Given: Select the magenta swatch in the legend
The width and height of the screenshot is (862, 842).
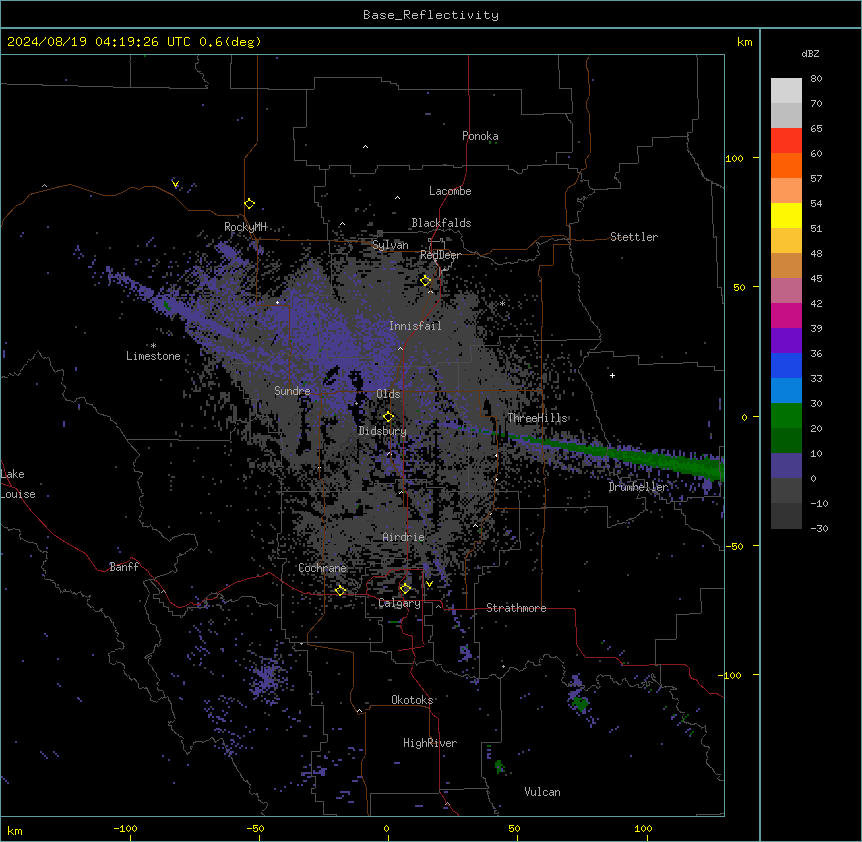Looking at the screenshot, I should [786, 315].
